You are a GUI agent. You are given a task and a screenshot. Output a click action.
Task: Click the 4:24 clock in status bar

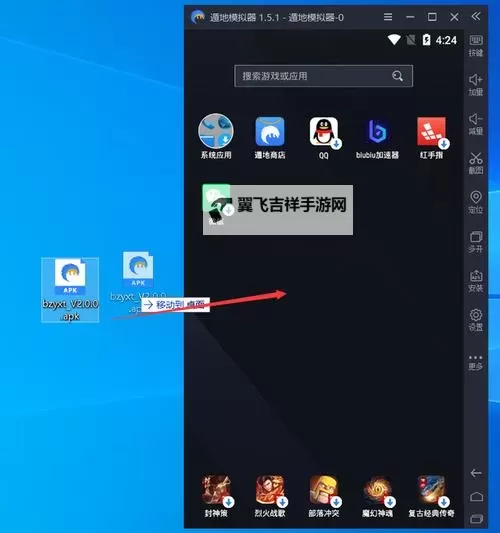click(x=446, y=40)
